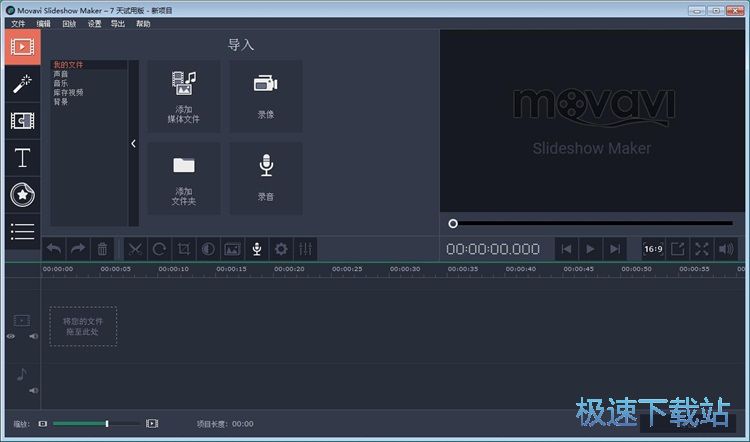Change the 16:9 aspect ratio
The image size is (750, 442).
(653, 249)
